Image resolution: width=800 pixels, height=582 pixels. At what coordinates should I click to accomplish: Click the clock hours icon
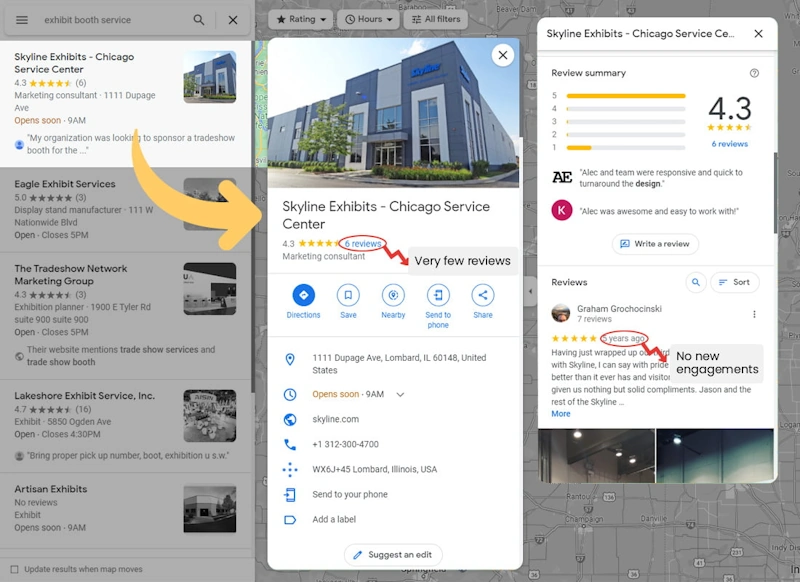(290, 394)
